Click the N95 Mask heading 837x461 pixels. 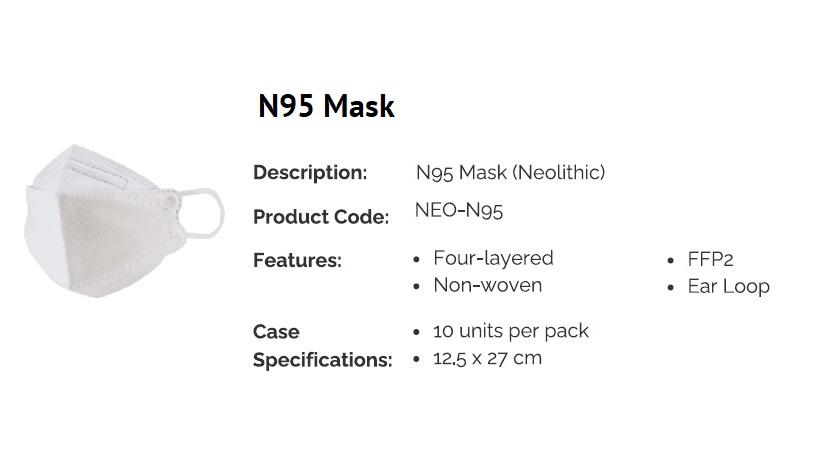coord(326,106)
